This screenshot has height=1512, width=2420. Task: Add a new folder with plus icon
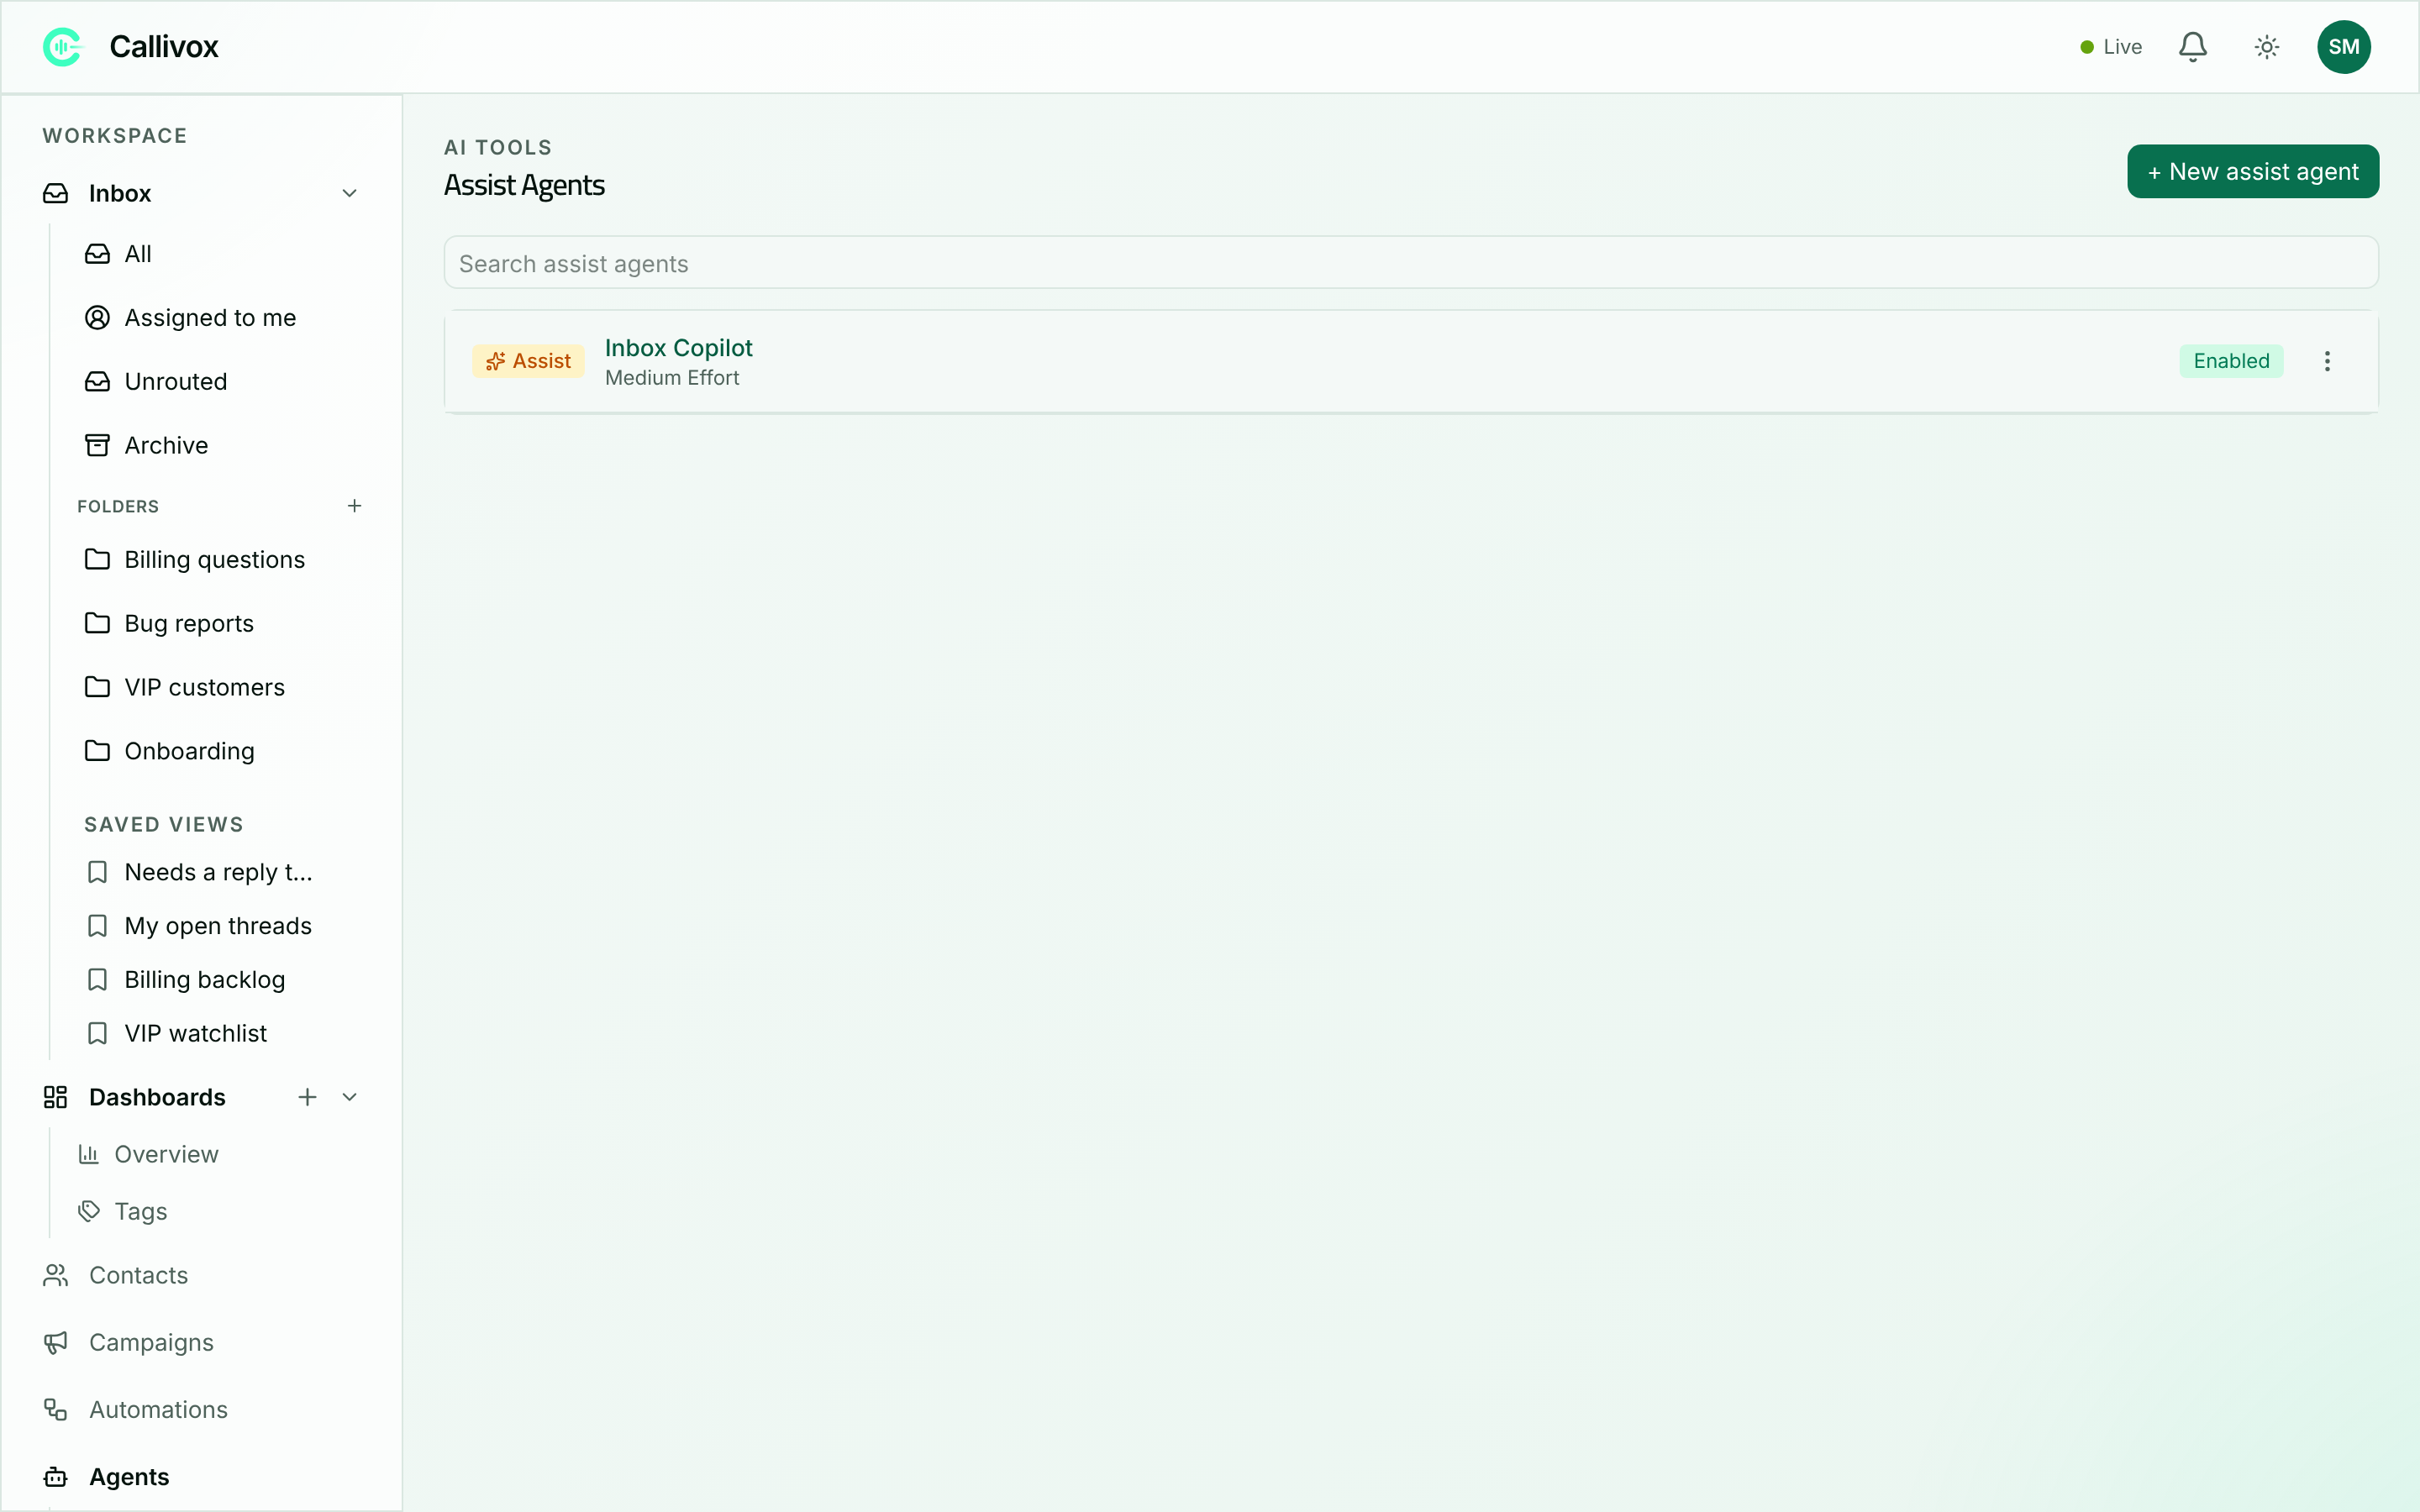click(x=354, y=506)
